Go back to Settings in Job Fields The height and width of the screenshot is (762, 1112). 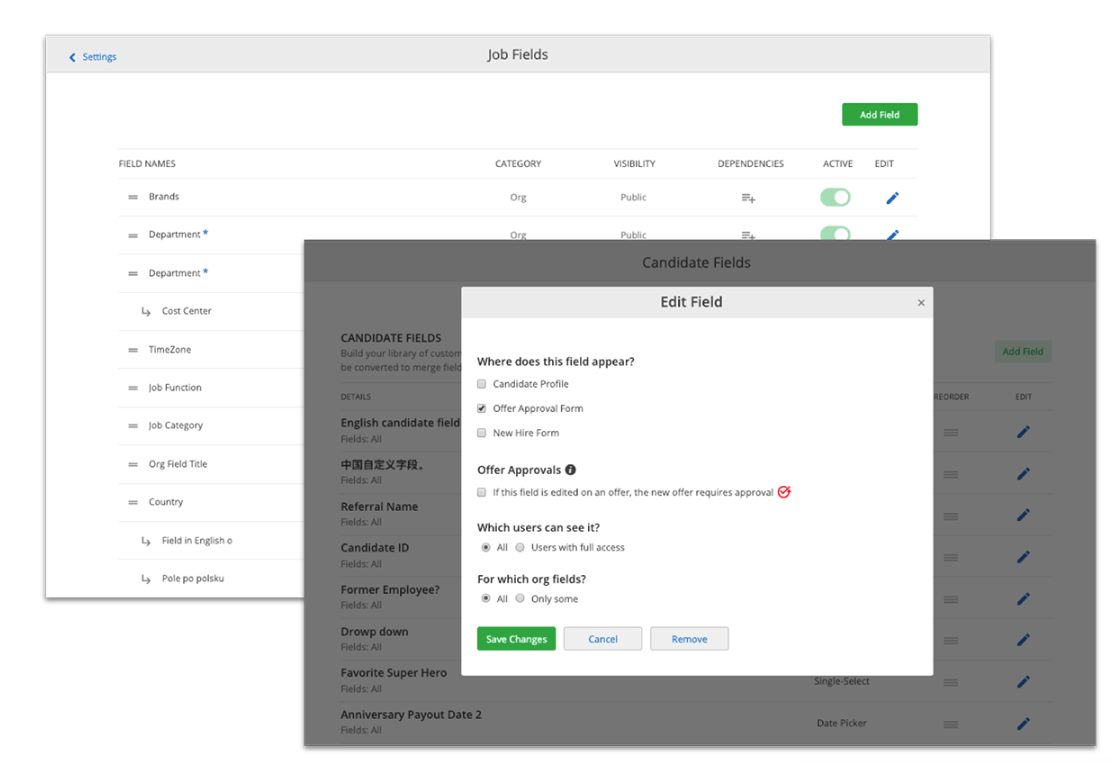pyautogui.click(x=93, y=57)
